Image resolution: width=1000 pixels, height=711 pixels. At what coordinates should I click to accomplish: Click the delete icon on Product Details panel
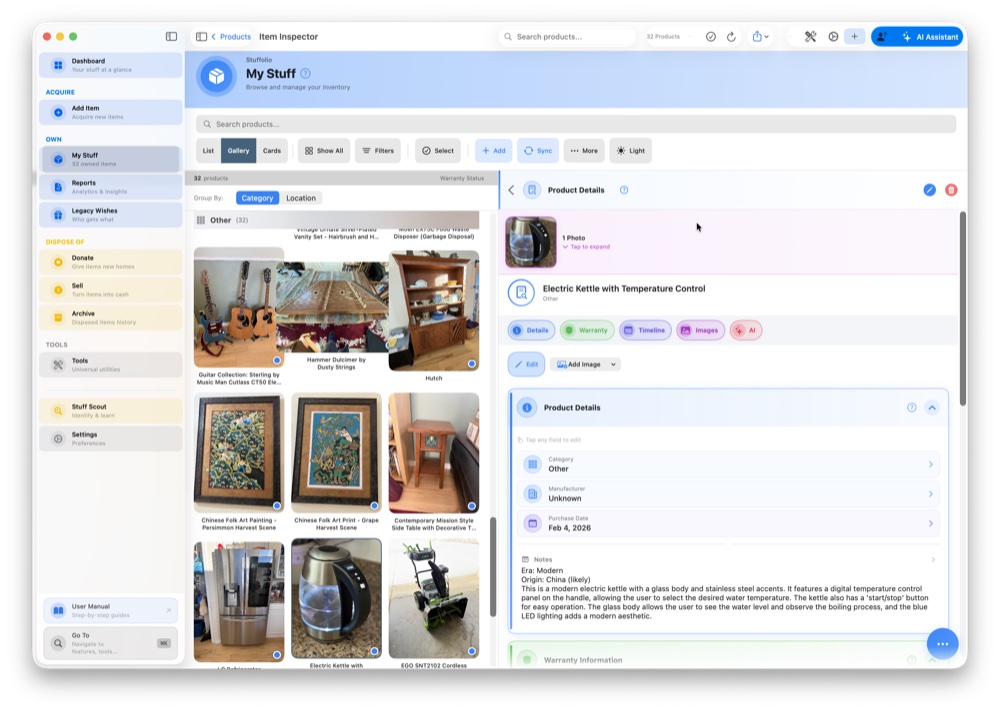click(x=952, y=189)
